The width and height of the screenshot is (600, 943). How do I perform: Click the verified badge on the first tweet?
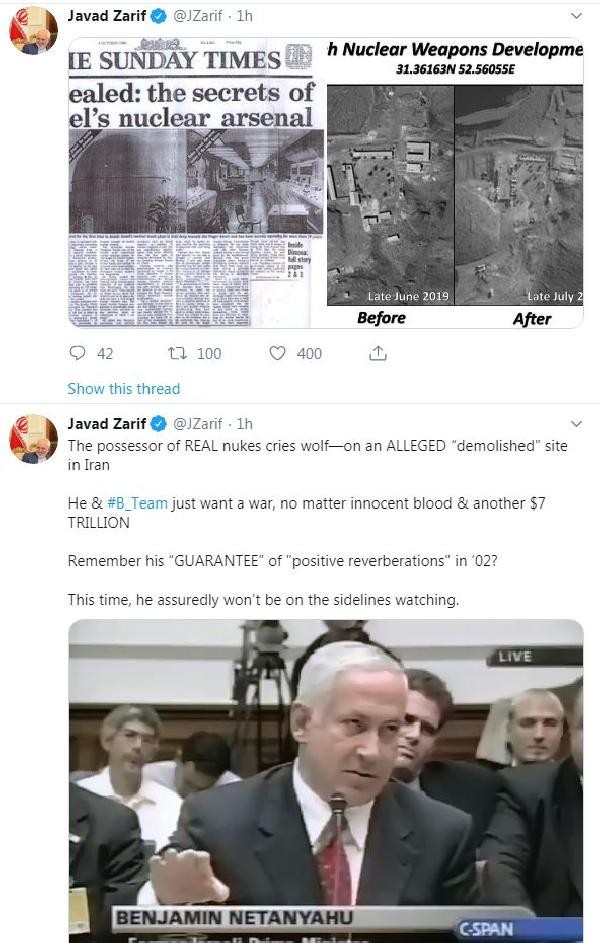pos(159,16)
